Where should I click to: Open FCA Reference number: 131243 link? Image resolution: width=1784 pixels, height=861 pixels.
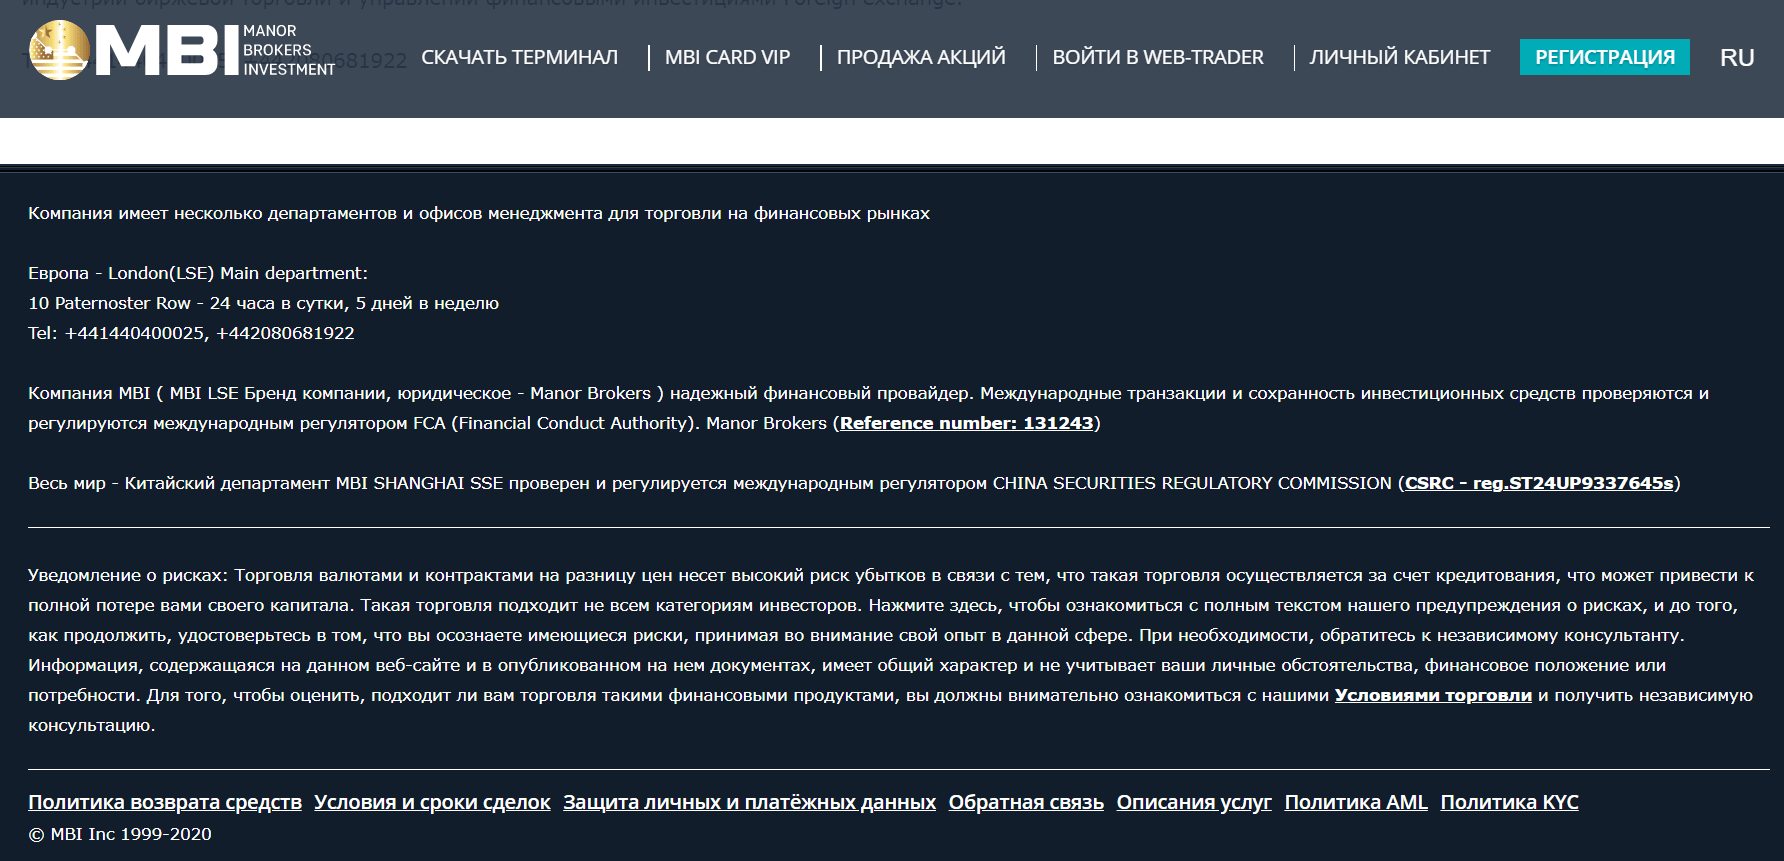click(x=967, y=423)
